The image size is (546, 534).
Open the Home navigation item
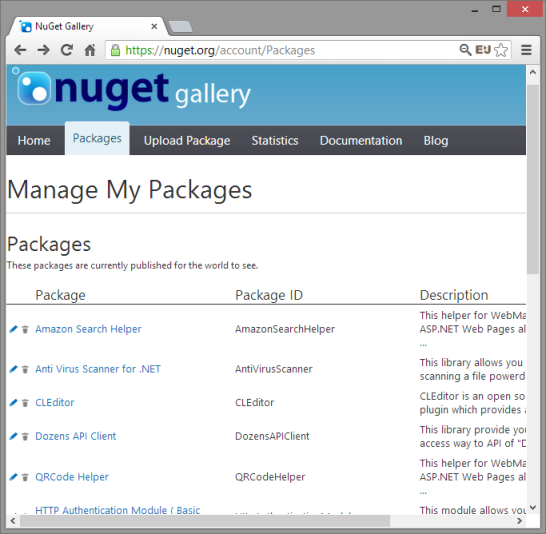tap(34, 141)
